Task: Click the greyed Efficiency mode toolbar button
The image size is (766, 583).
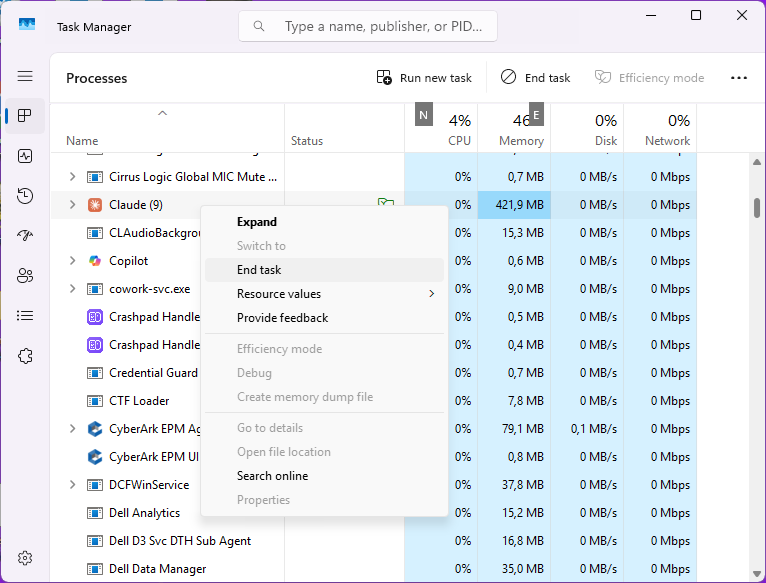Action: click(x=649, y=78)
